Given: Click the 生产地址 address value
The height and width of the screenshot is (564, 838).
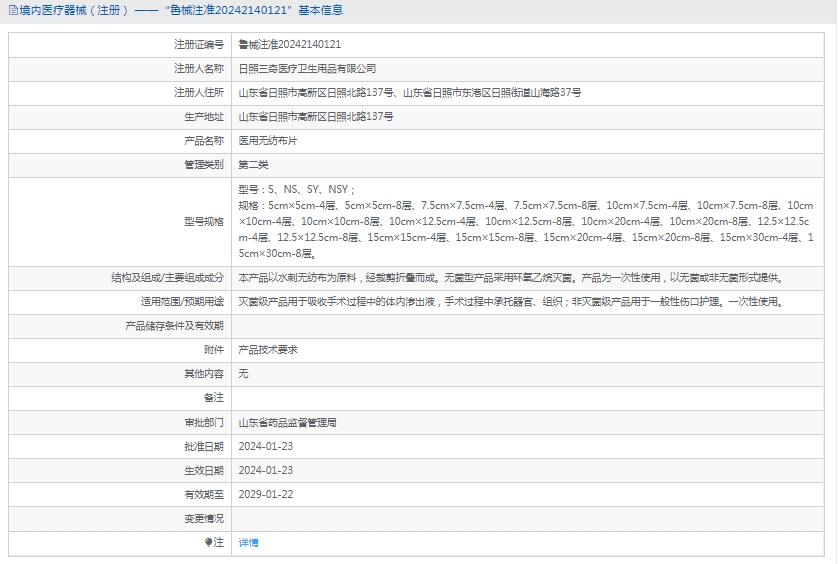Looking at the screenshot, I should pos(315,117).
